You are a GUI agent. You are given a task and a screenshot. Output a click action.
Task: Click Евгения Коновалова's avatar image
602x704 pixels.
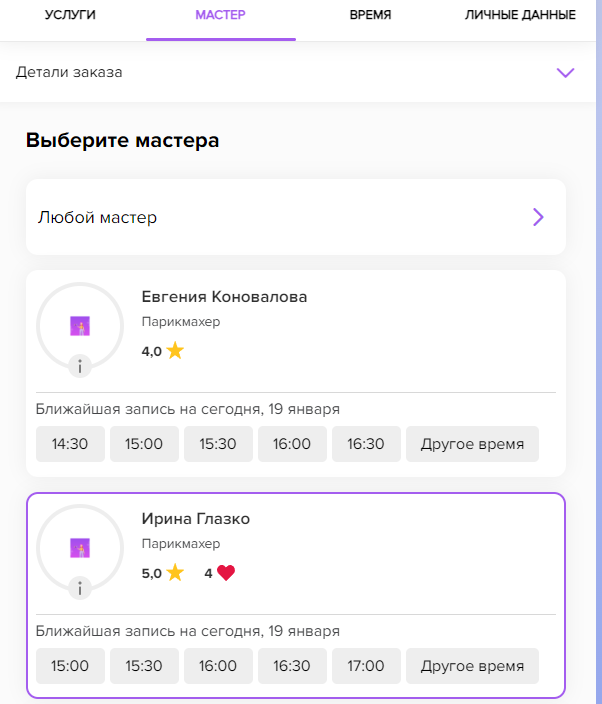[x=80, y=326]
